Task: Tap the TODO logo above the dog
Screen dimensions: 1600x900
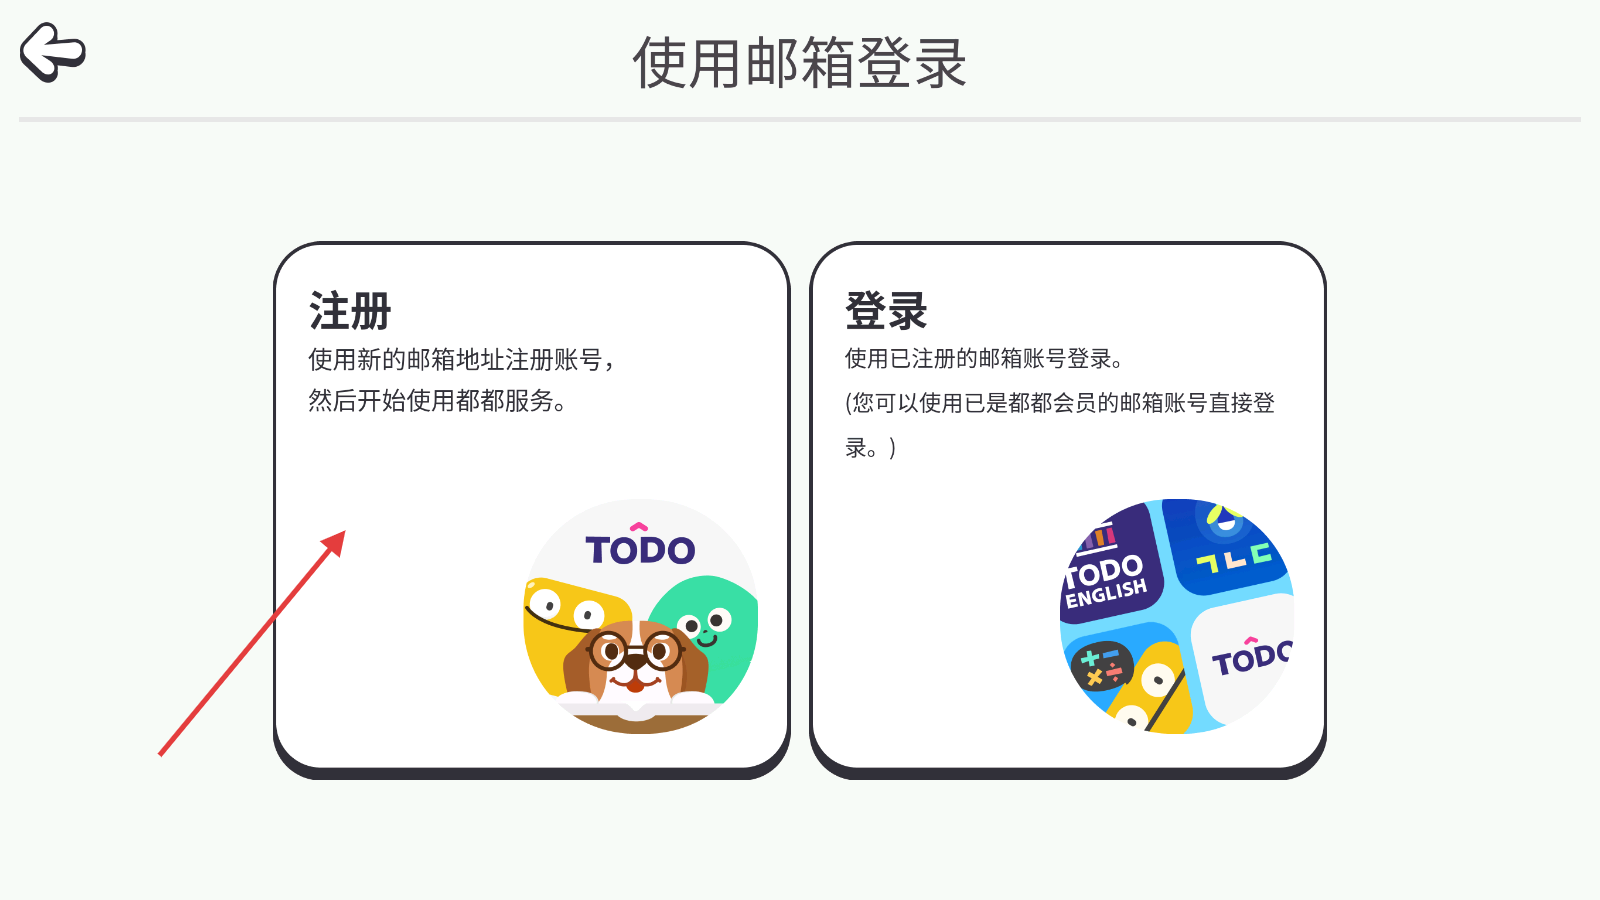Action: [x=640, y=545]
